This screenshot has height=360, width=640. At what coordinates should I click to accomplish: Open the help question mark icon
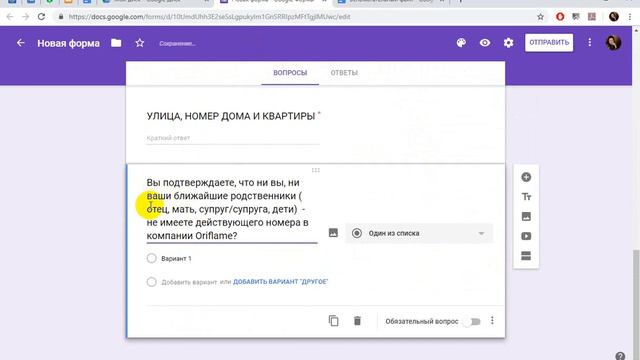[x=620, y=356]
